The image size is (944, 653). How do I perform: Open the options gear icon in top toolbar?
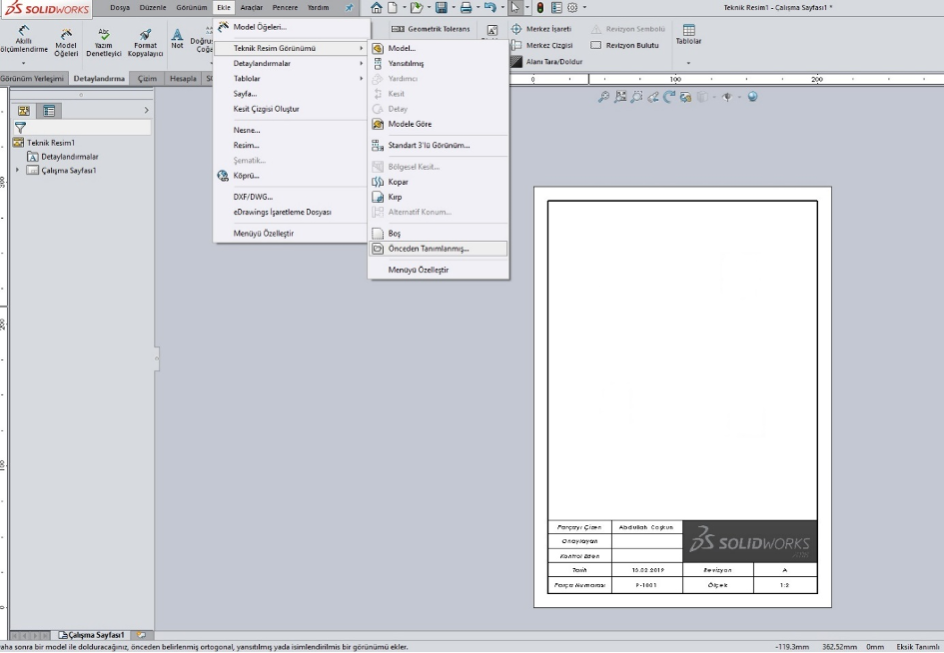click(x=570, y=8)
